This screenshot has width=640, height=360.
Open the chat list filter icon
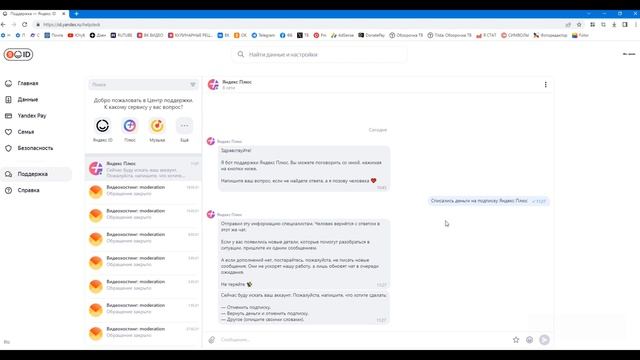193,84
